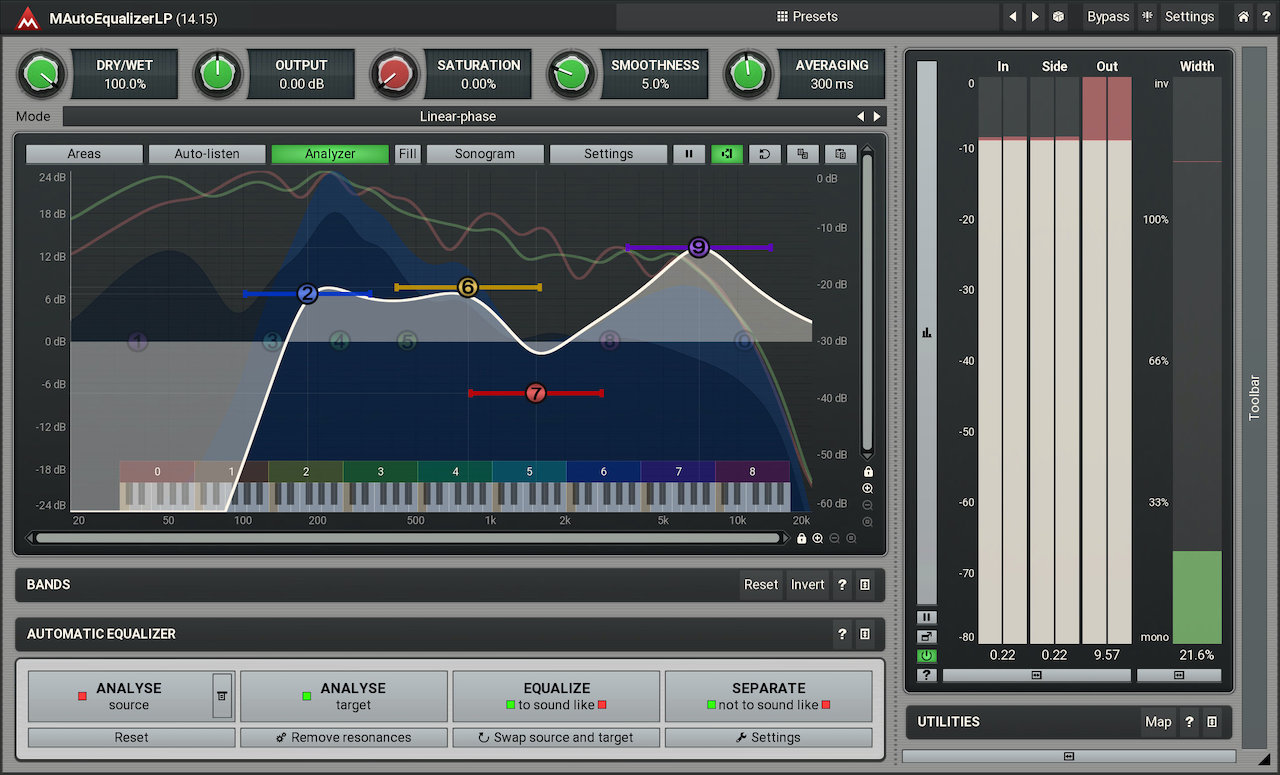Disable the meters green power button
1280x775 pixels.
[x=927, y=656]
